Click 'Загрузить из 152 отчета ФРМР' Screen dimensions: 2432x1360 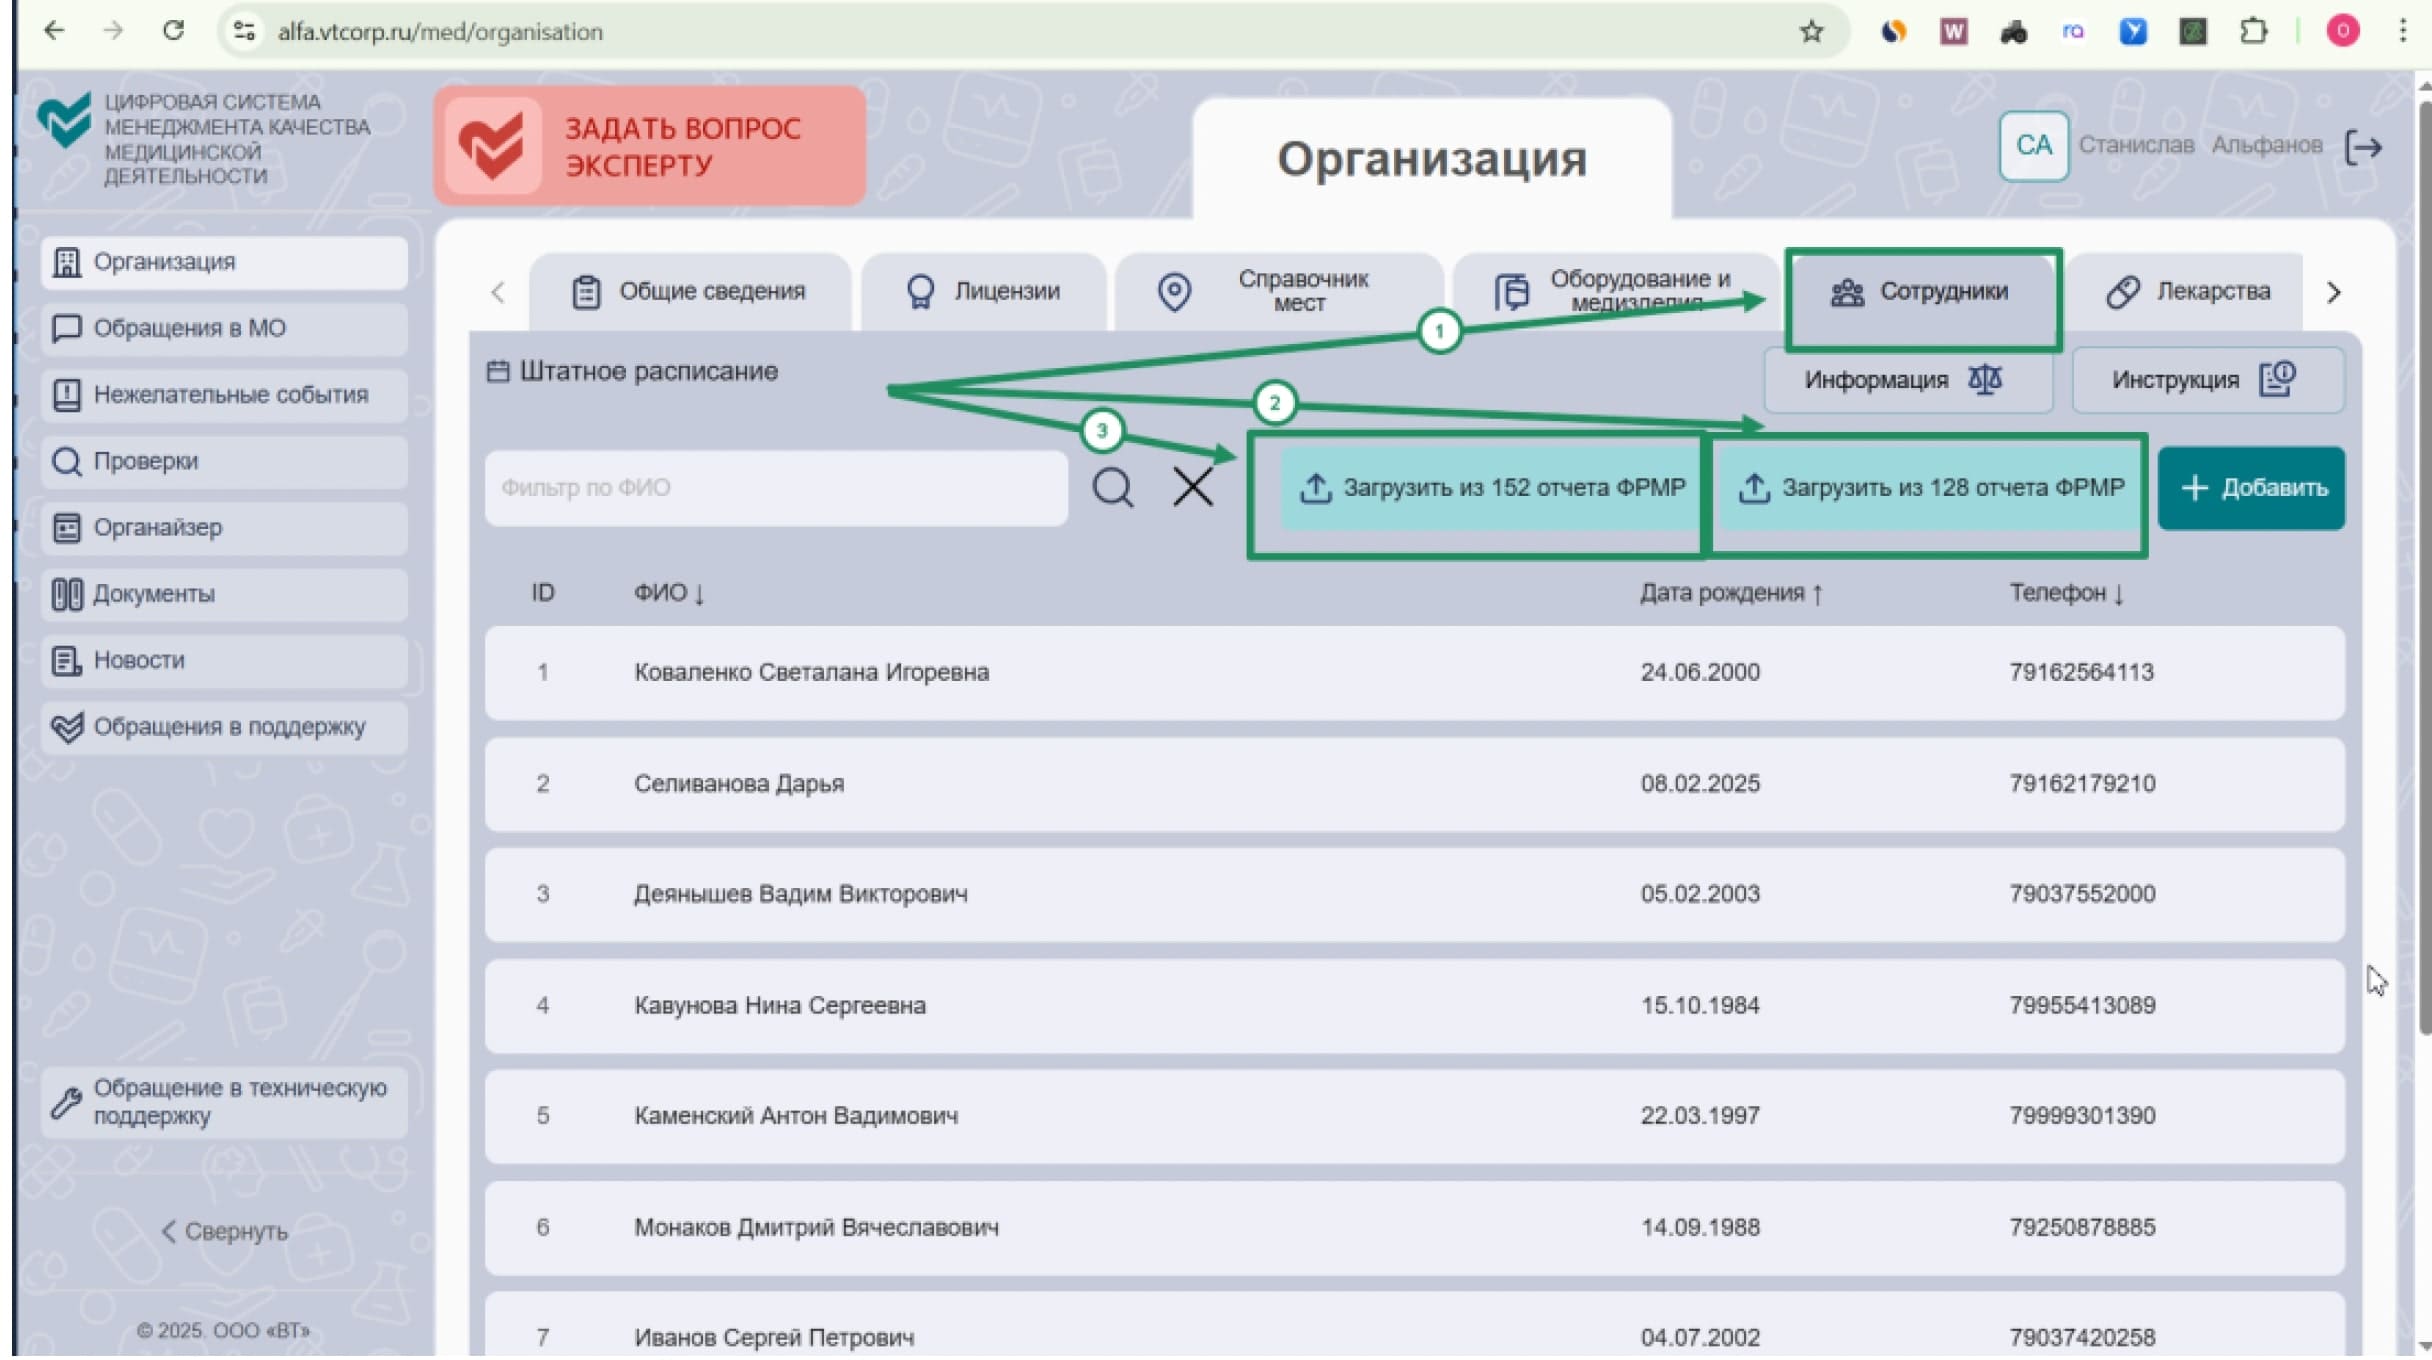click(x=1492, y=488)
